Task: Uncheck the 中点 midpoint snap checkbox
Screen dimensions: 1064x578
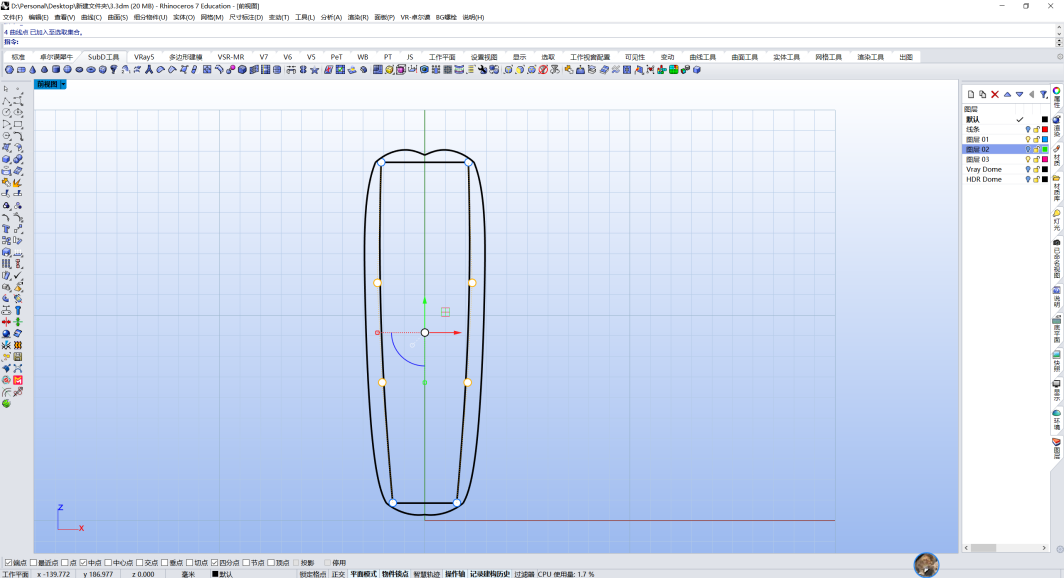Action: pyautogui.click(x=83, y=562)
